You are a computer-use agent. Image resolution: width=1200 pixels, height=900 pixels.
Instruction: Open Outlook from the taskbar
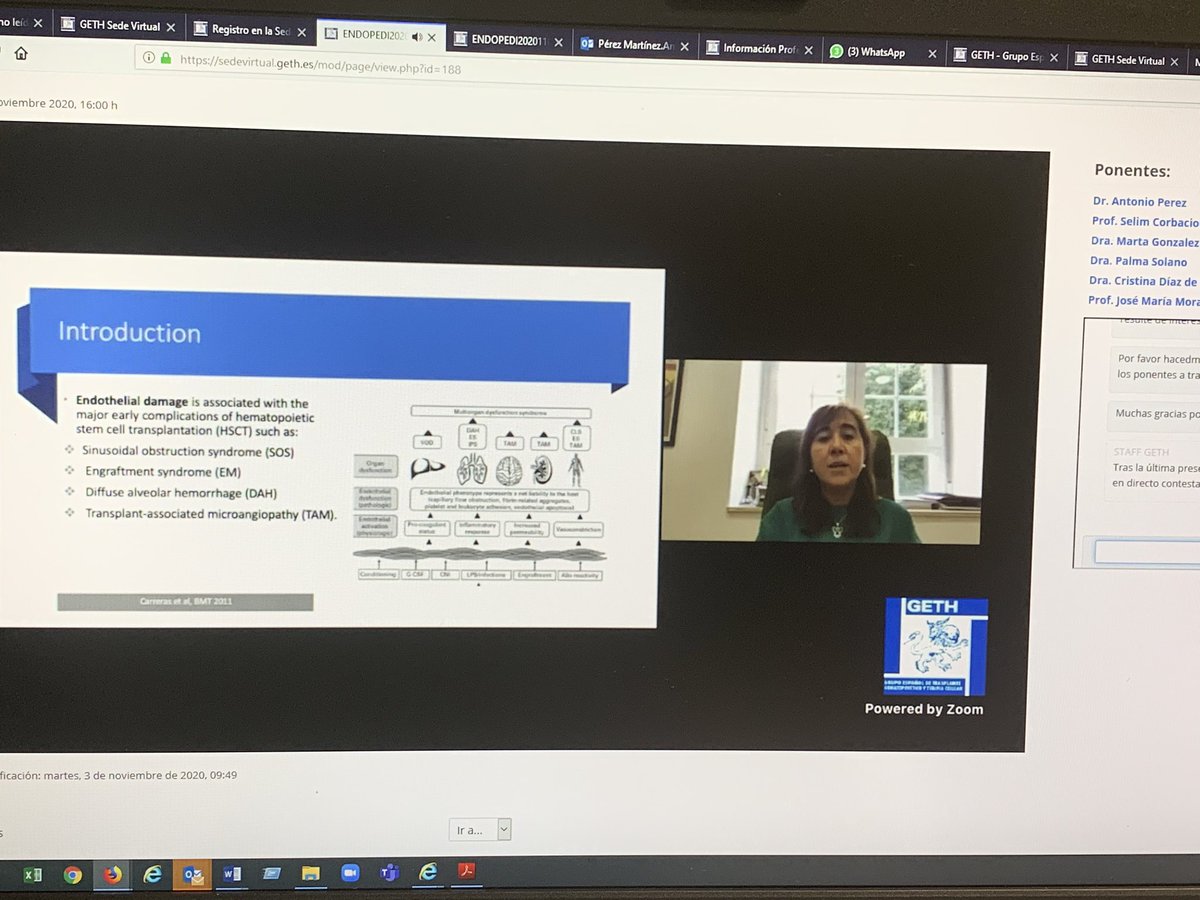(x=192, y=875)
